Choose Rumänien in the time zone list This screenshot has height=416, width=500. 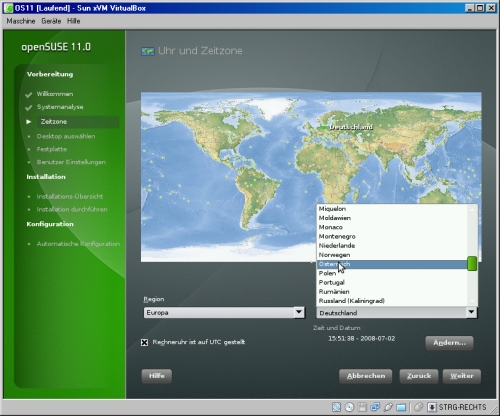(392, 292)
